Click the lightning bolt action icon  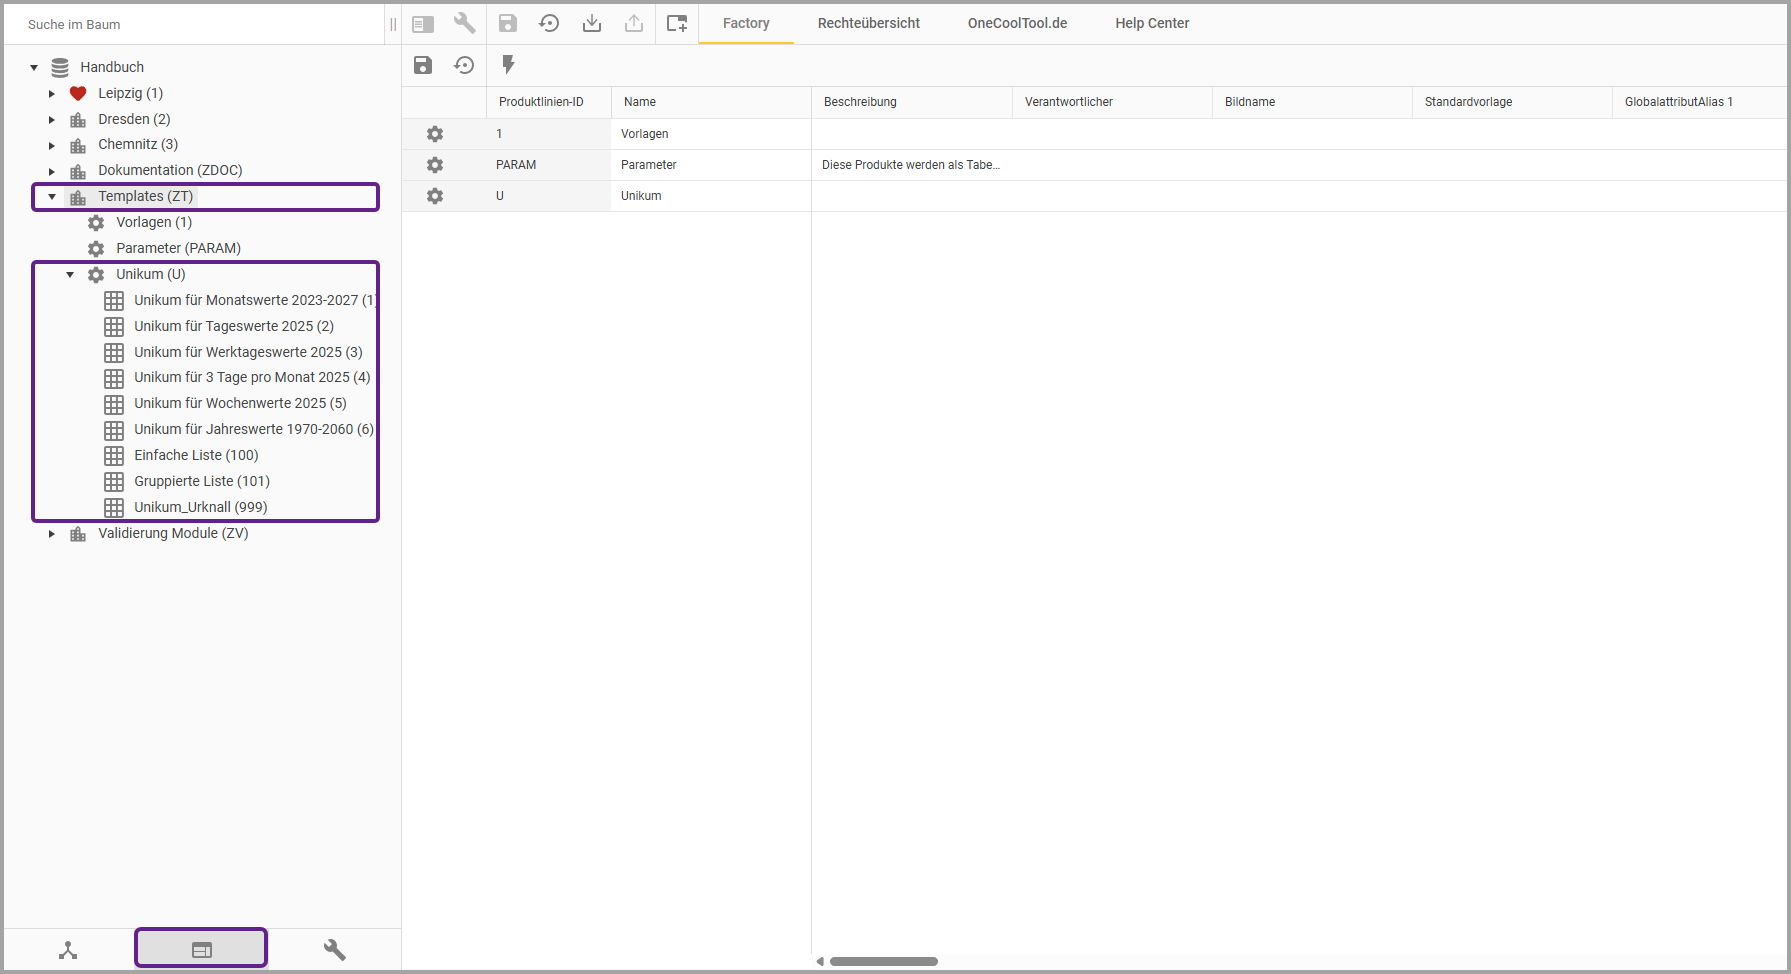508,65
